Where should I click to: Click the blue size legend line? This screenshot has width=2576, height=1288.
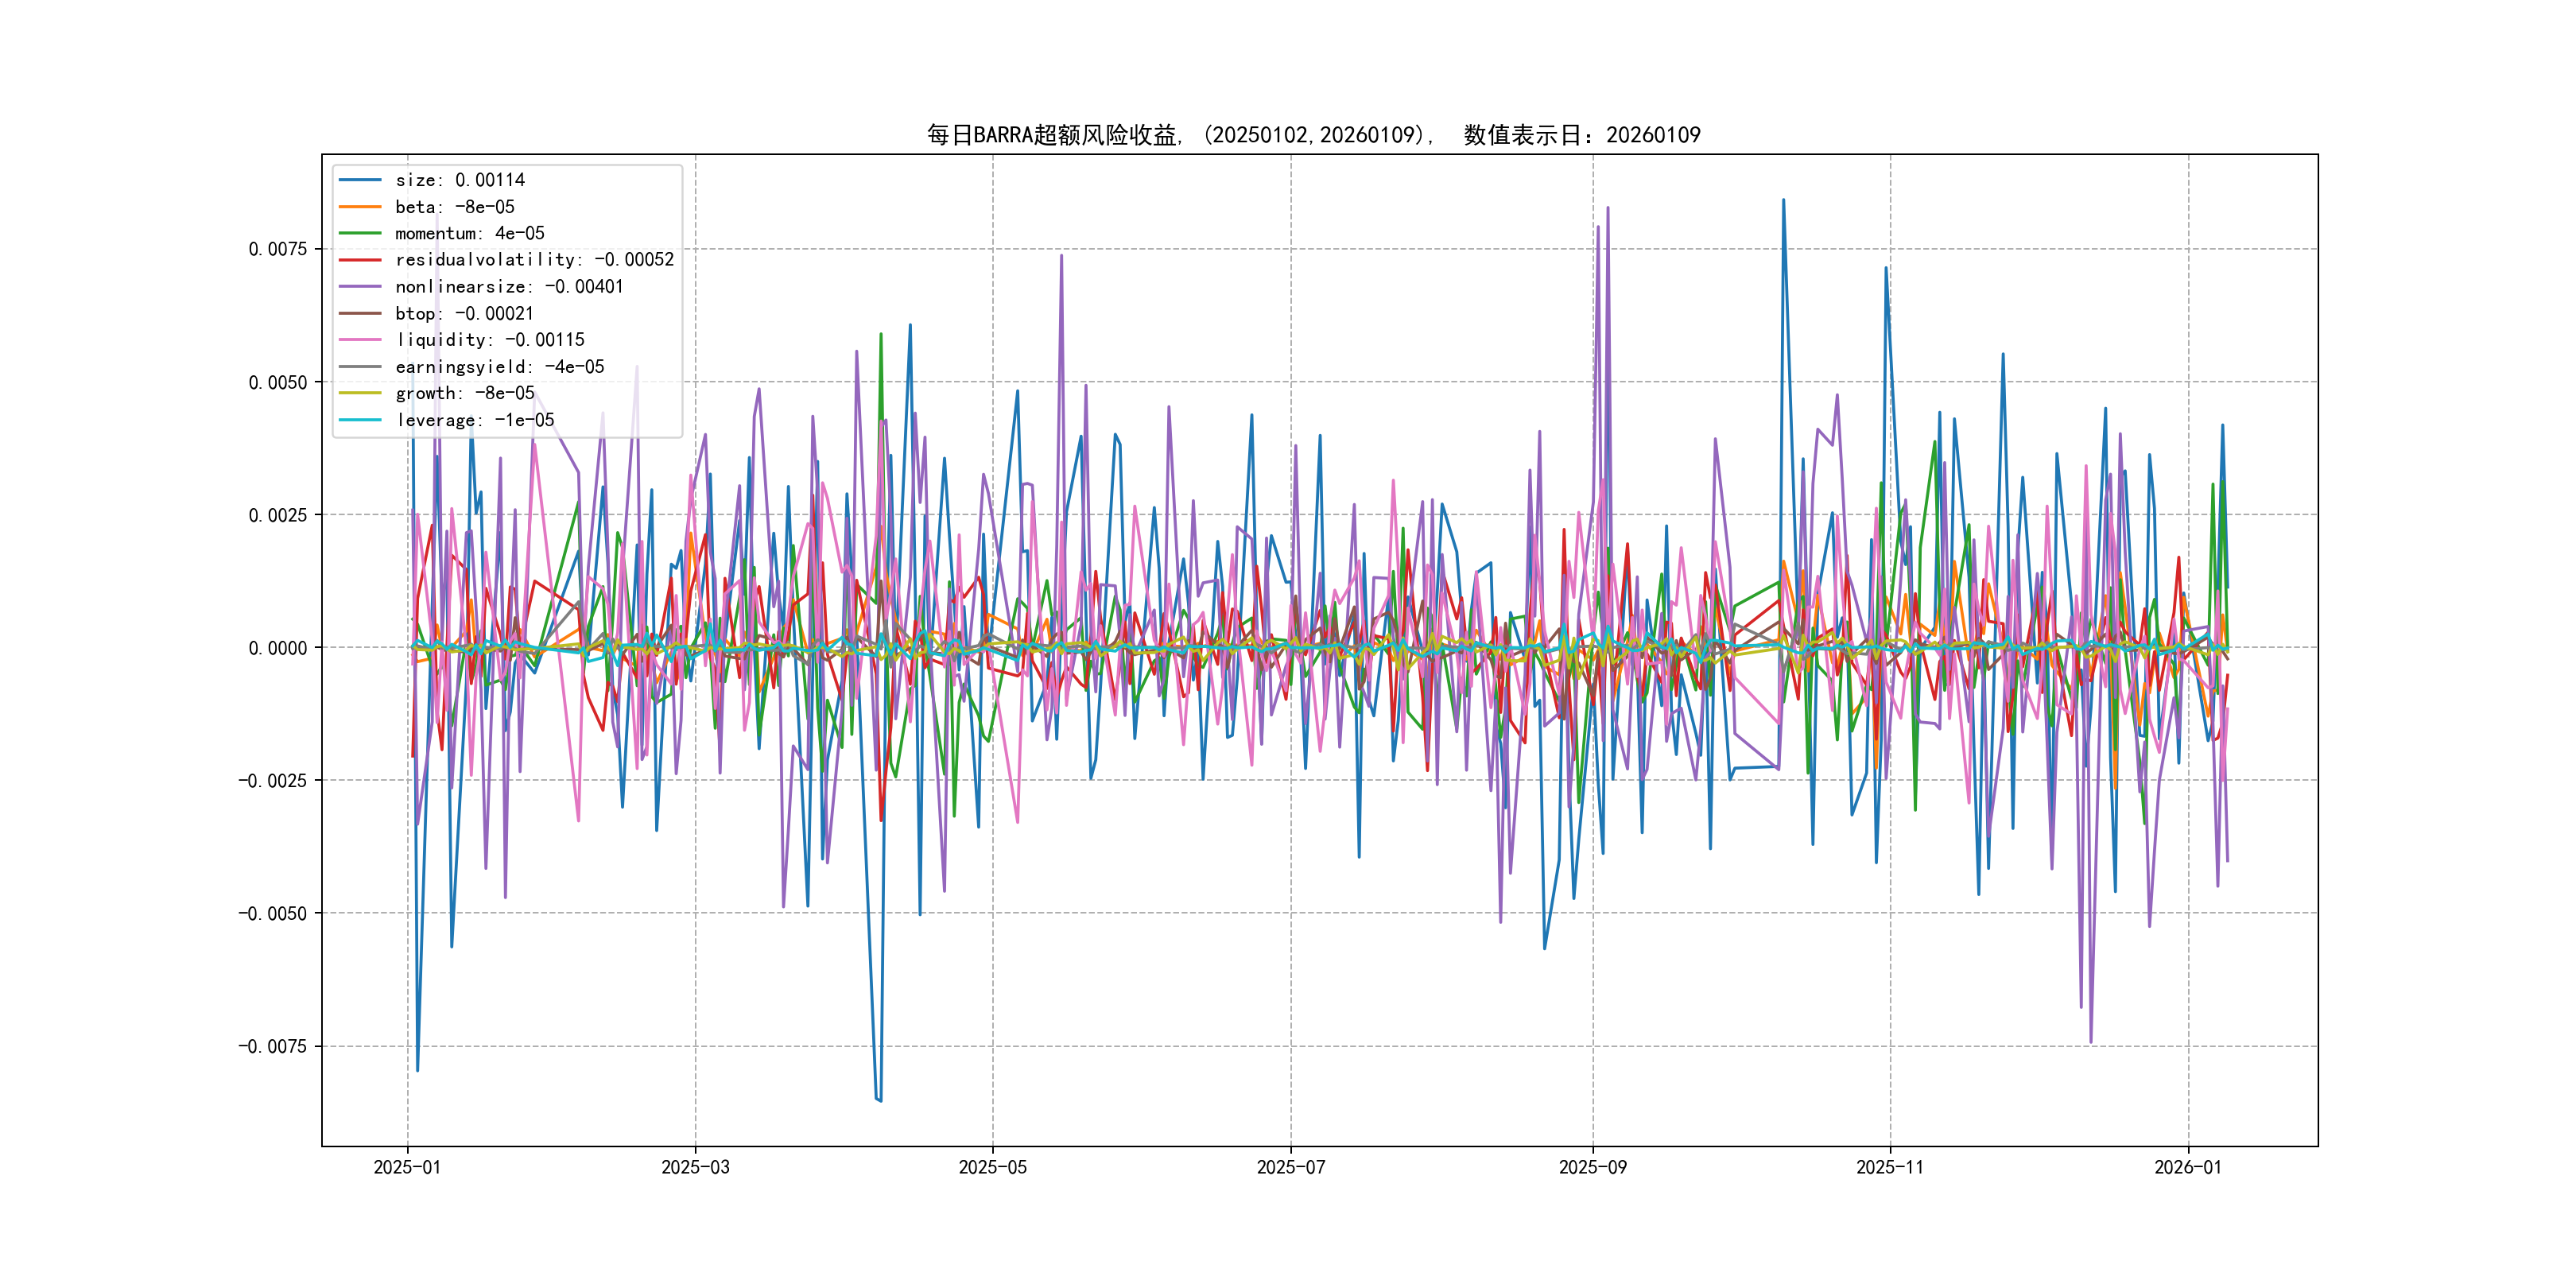pyautogui.click(x=360, y=180)
